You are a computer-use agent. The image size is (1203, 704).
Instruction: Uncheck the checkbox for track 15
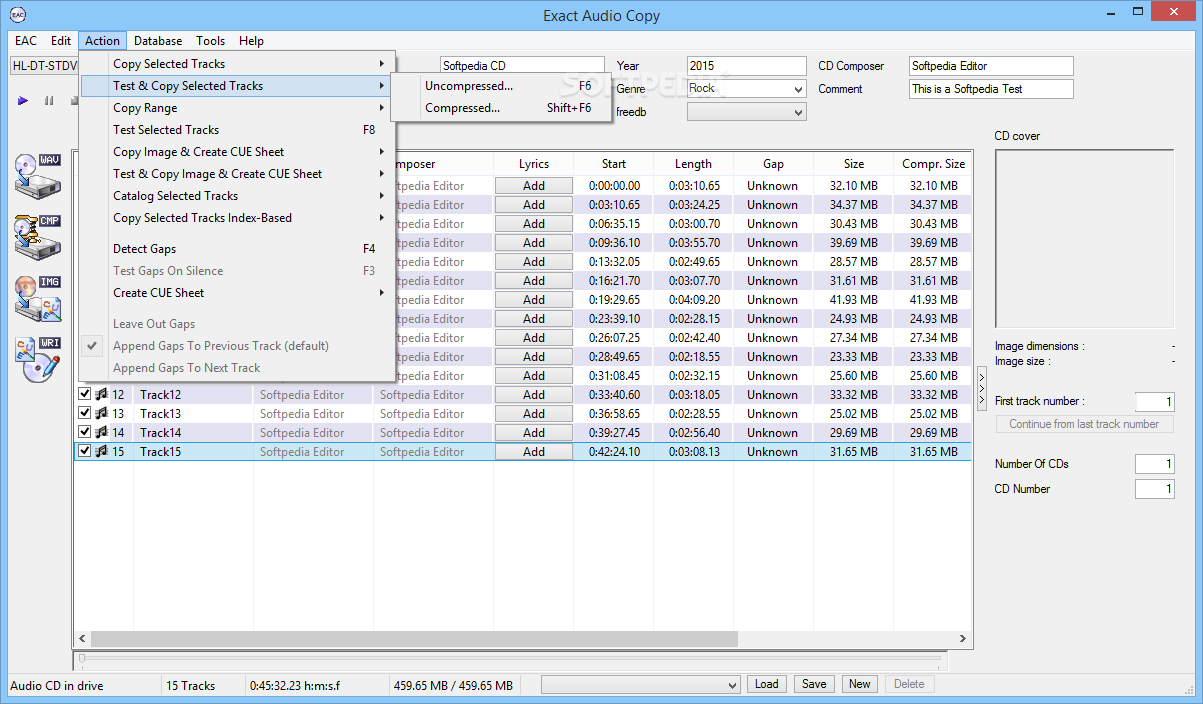(x=84, y=451)
